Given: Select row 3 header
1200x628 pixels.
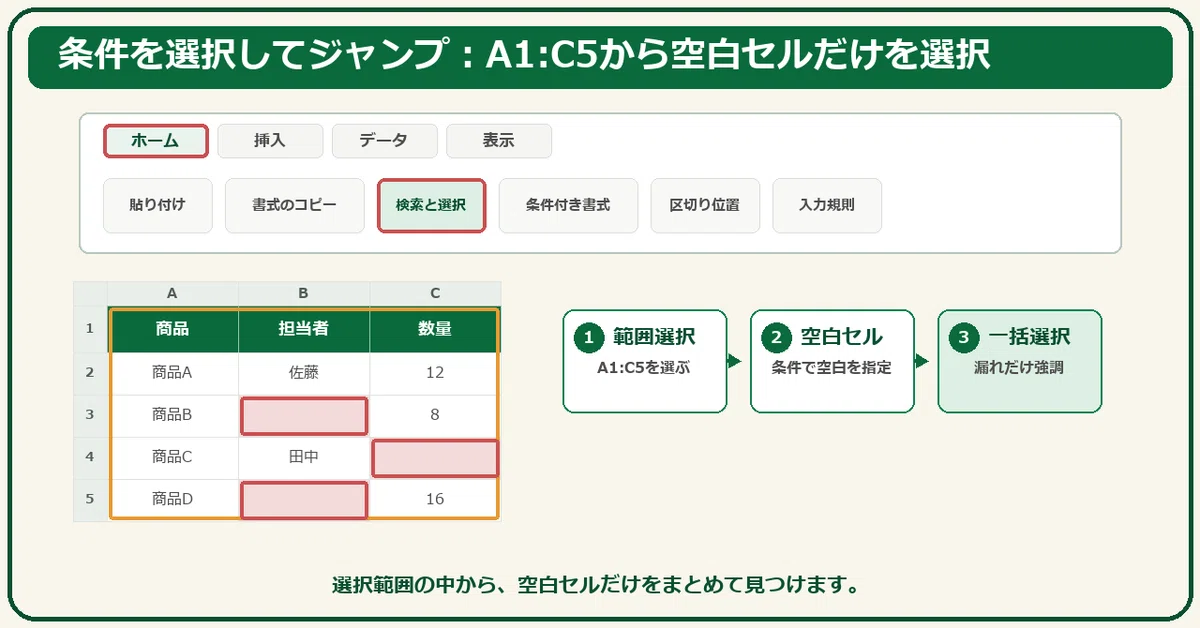Looking at the screenshot, I should 90,415.
